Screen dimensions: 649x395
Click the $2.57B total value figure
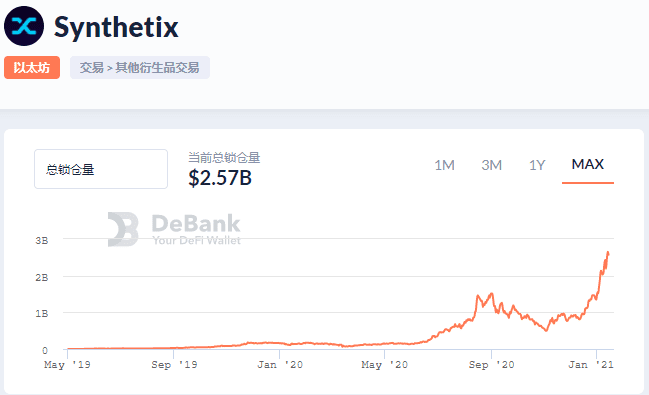coord(220,178)
